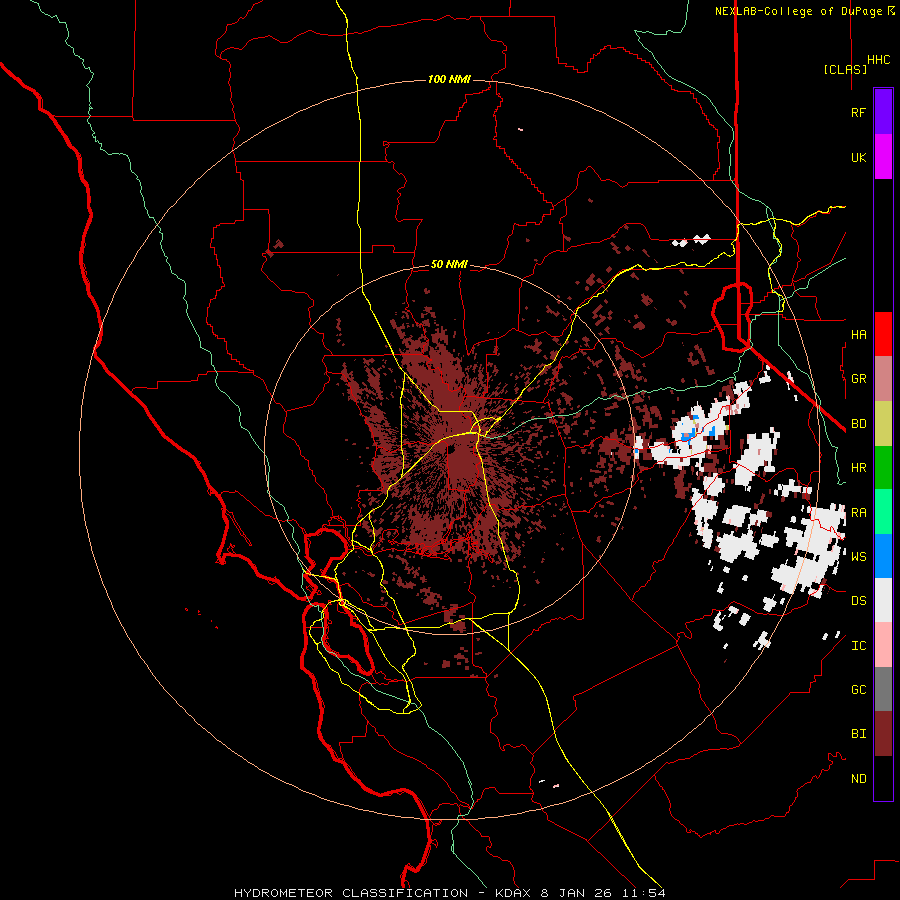Click the "GR" legend label
Screen dimensions: 900x900
click(858, 379)
